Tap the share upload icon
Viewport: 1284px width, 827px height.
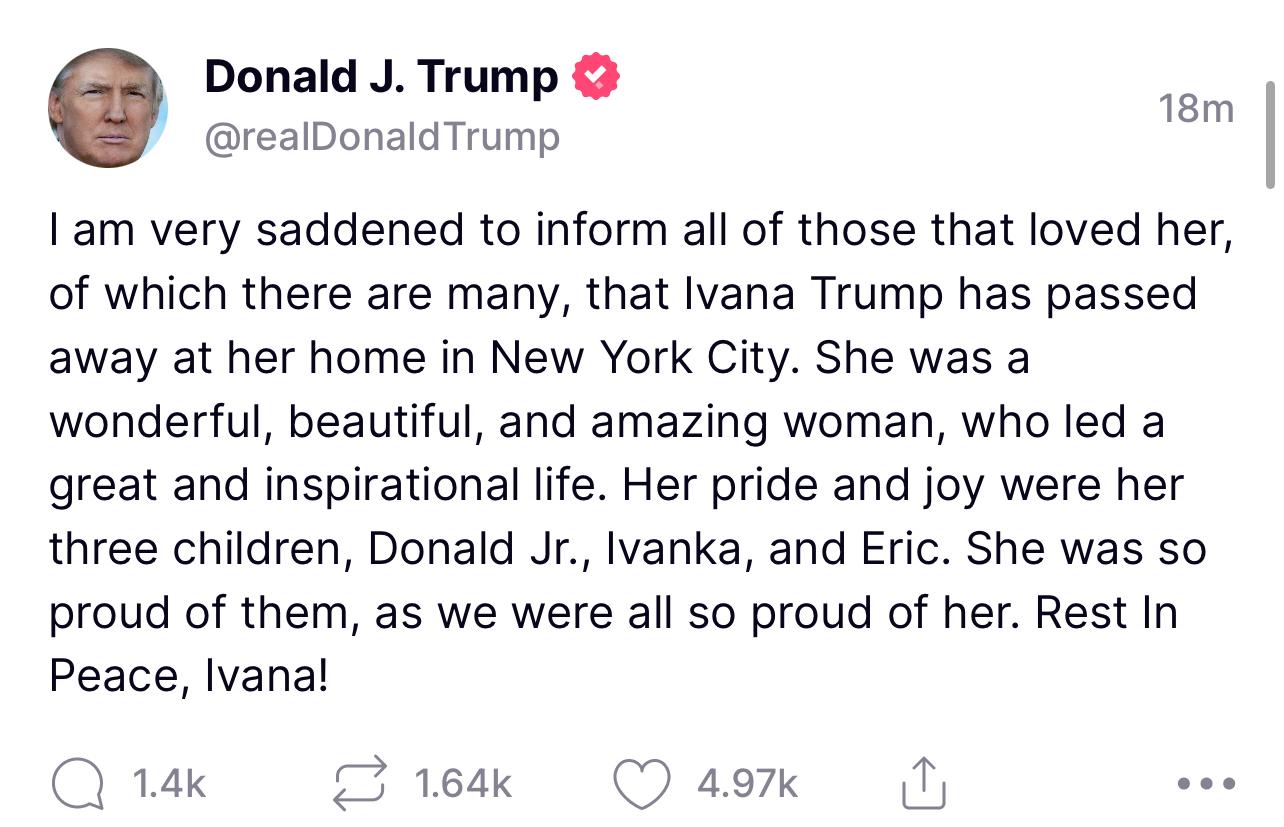[923, 784]
